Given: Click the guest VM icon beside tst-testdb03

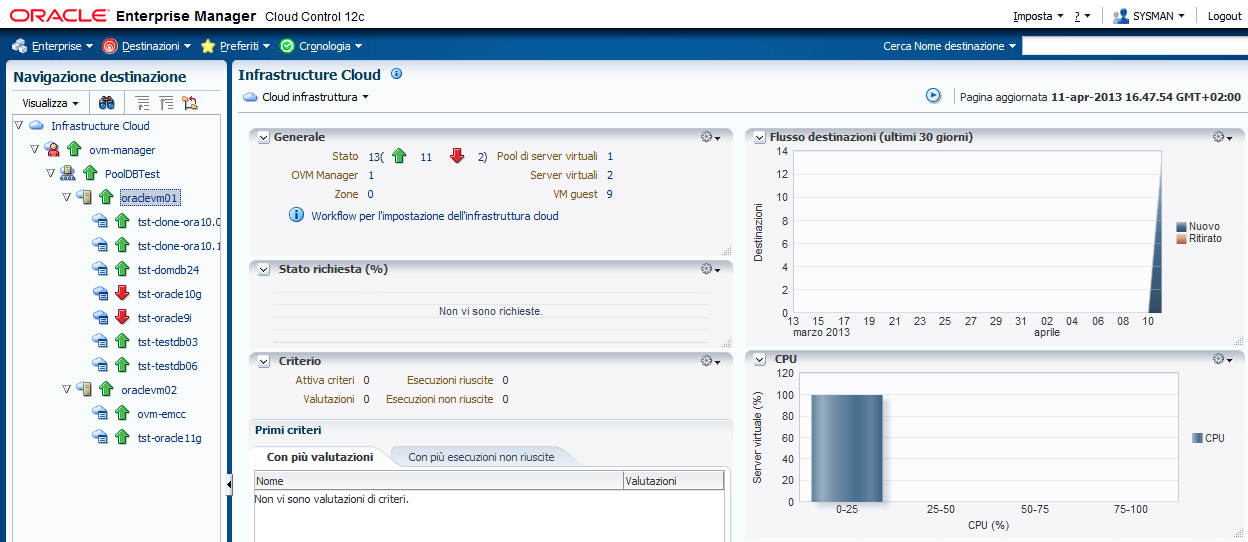Looking at the screenshot, I should click(100, 342).
